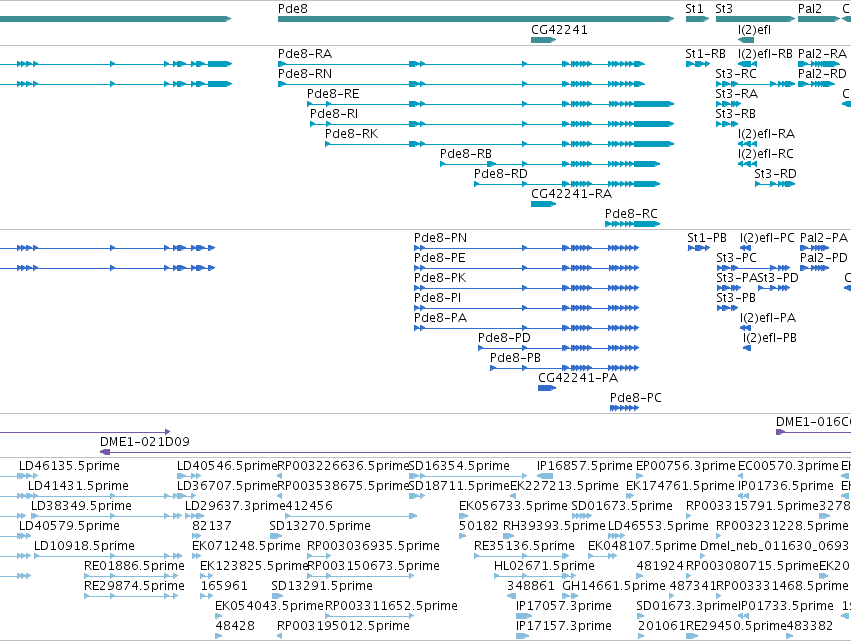Open transcript Pde8-RE label
This screenshot has width=851, height=641.
(333, 94)
